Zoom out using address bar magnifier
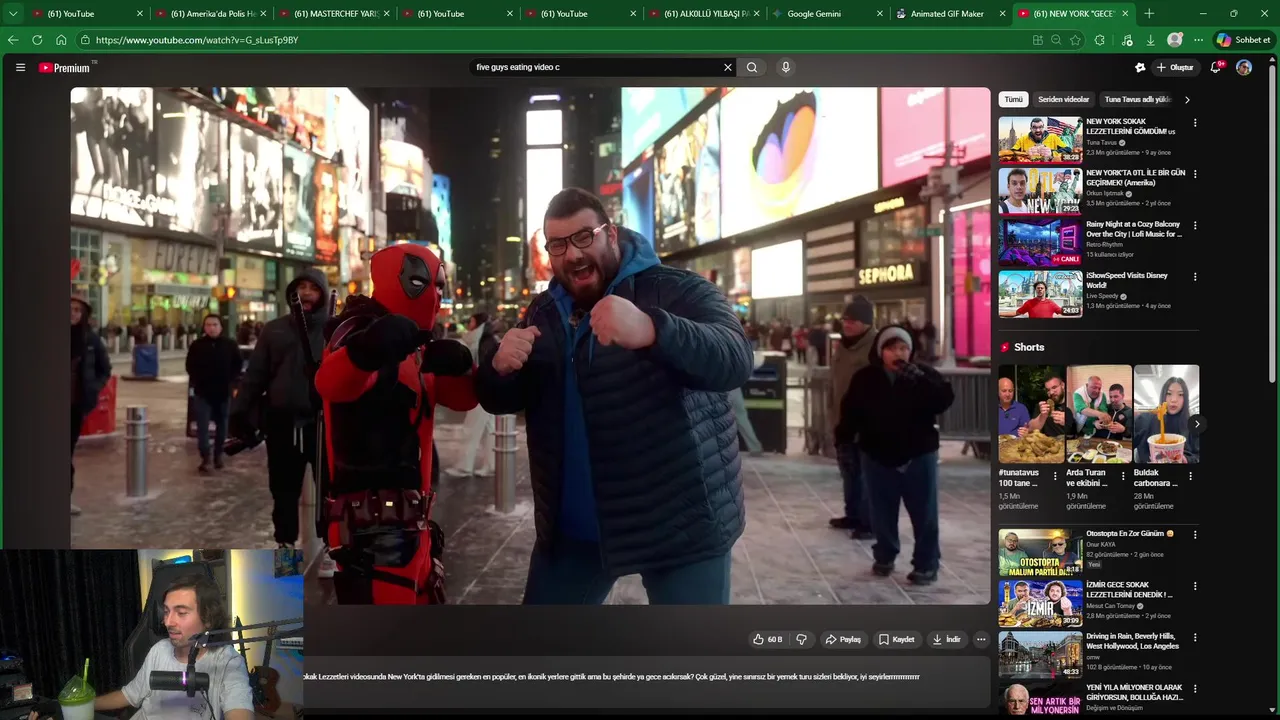This screenshot has height=720, width=1280. coord(1056,40)
